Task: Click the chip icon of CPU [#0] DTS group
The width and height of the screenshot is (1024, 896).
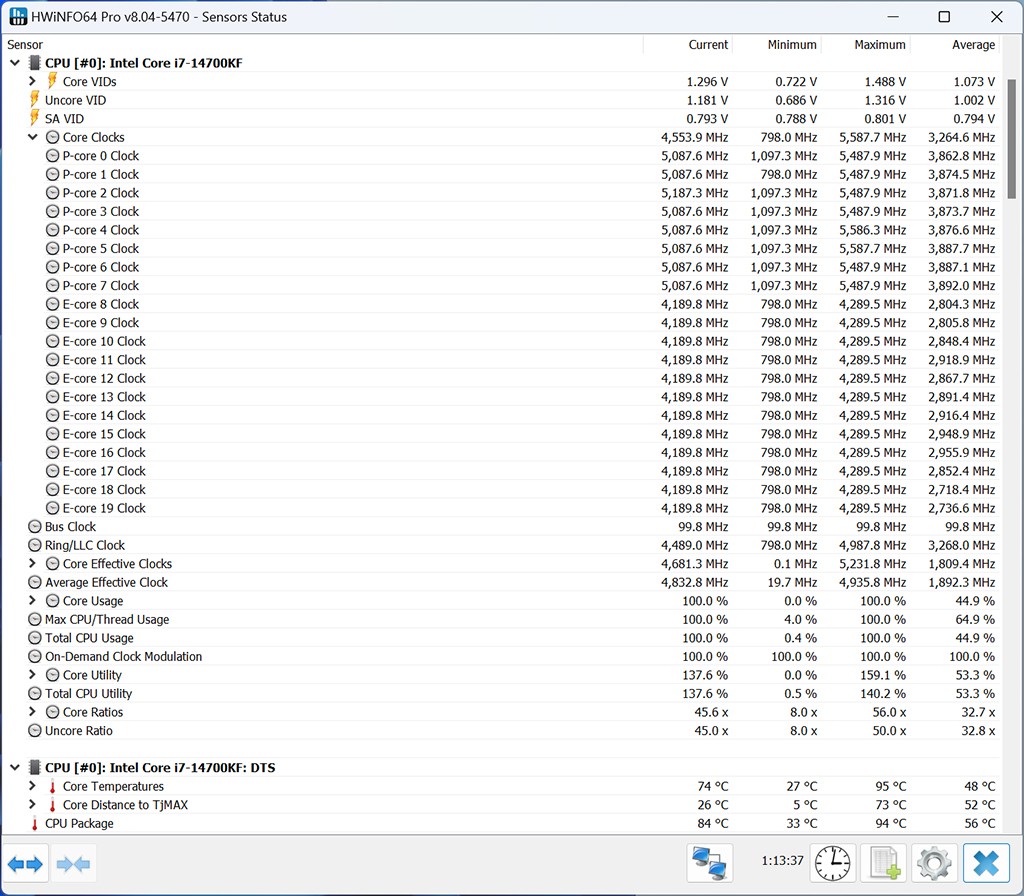Action: click(x=35, y=767)
